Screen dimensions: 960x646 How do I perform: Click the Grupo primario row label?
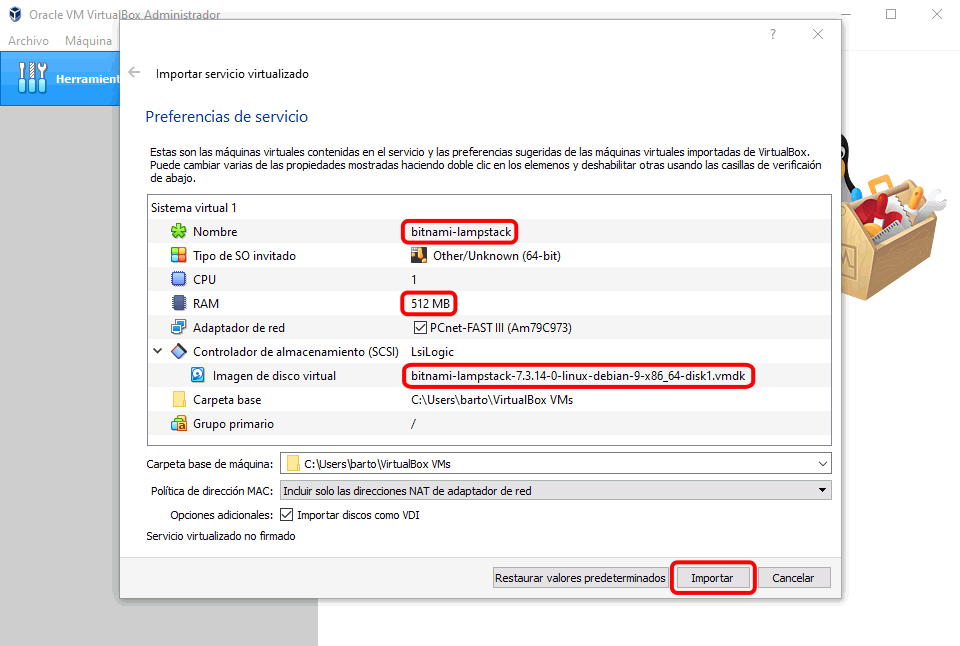click(233, 423)
